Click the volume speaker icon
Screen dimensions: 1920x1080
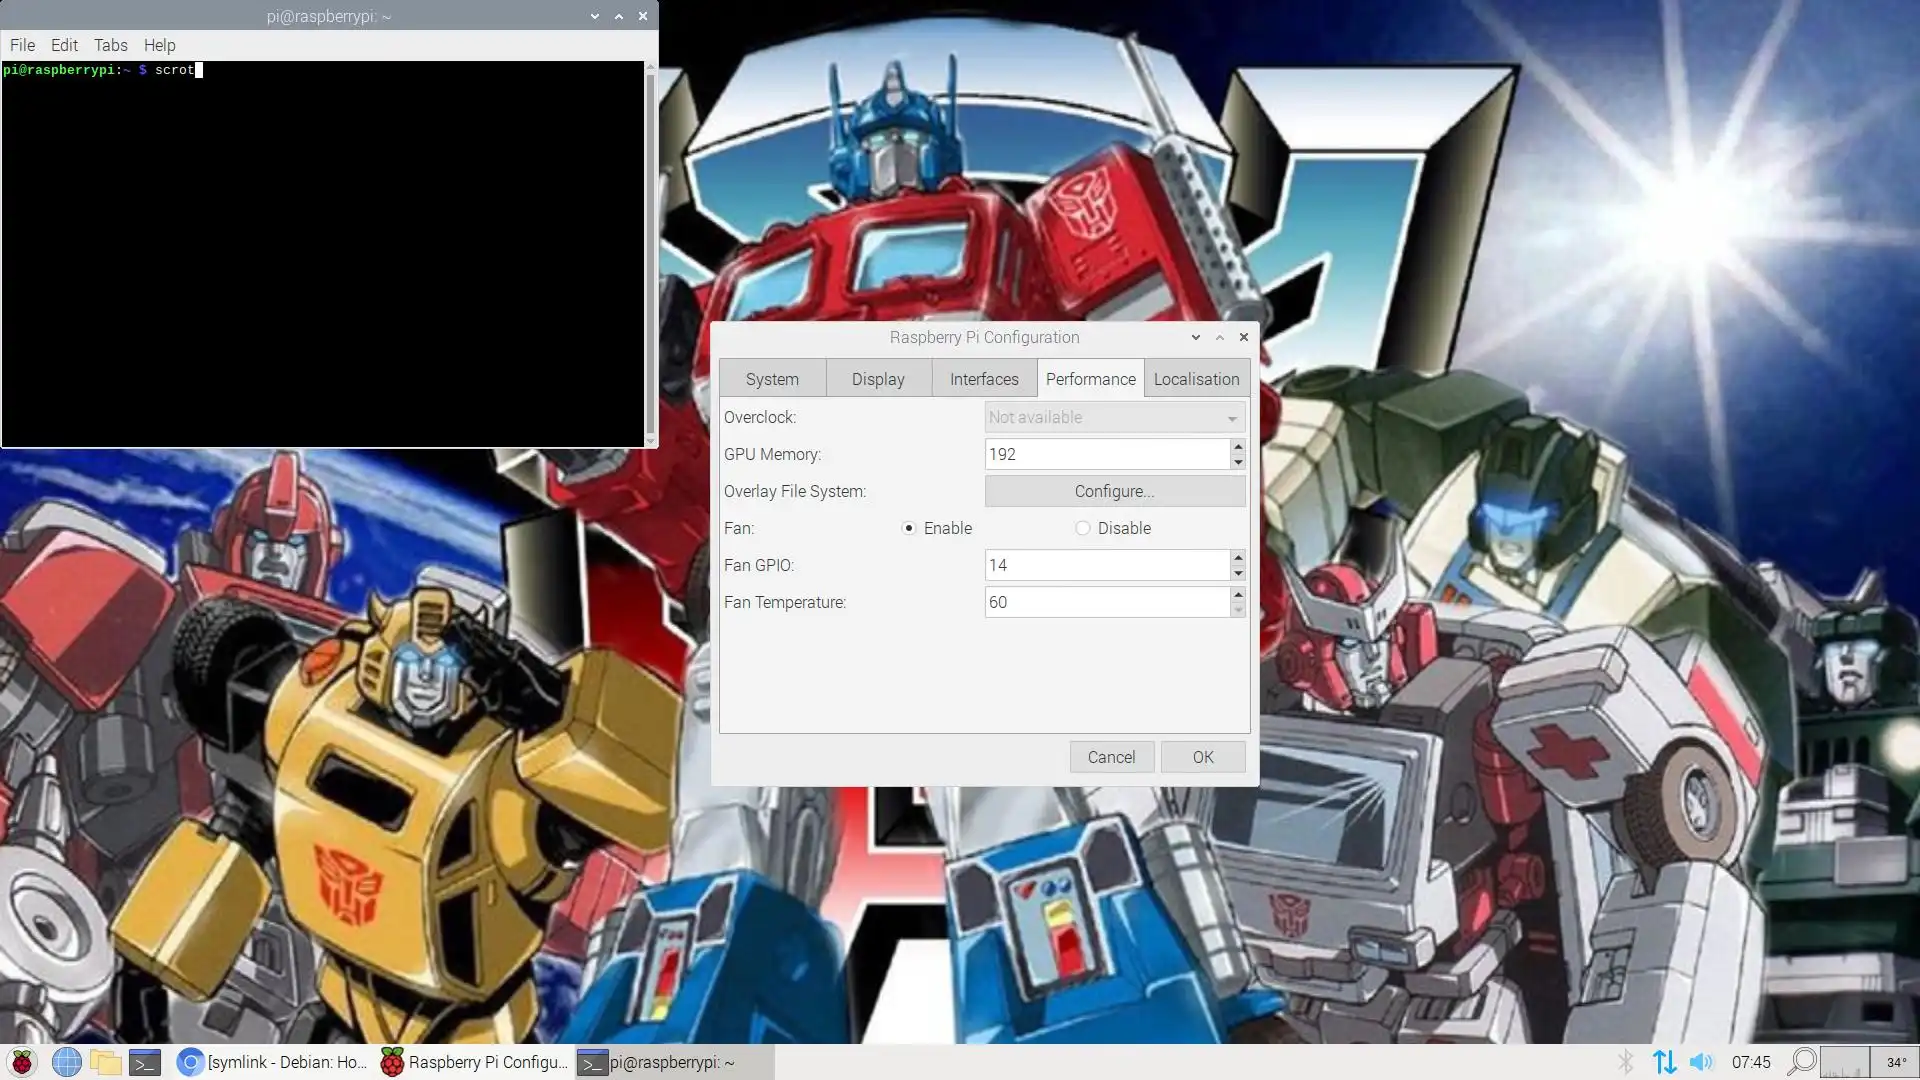1701,1062
